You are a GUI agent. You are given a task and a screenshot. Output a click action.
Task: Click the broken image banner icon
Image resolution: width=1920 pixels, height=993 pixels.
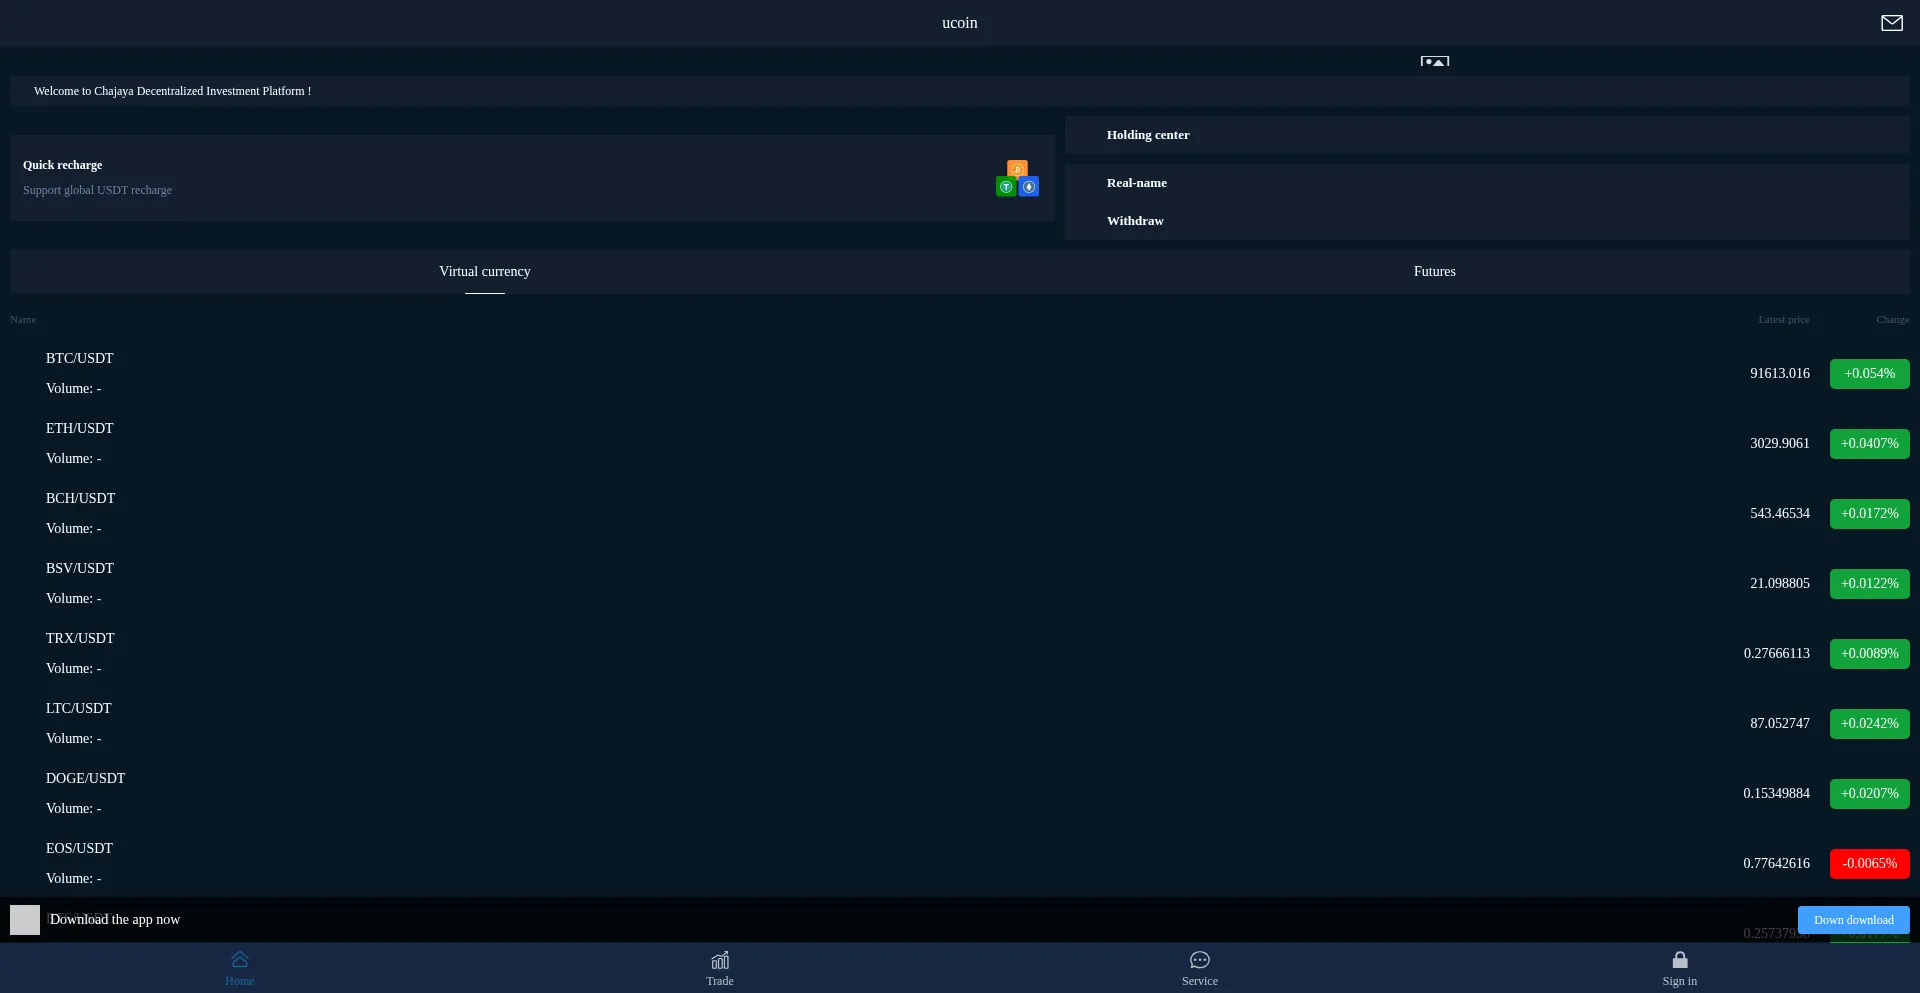click(x=1434, y=61)
